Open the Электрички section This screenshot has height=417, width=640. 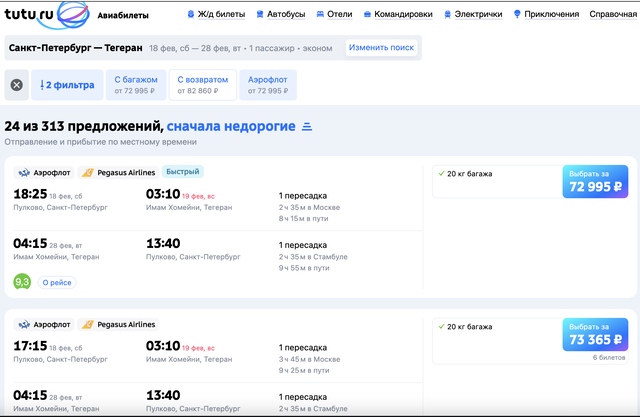(x=478, y=14)
